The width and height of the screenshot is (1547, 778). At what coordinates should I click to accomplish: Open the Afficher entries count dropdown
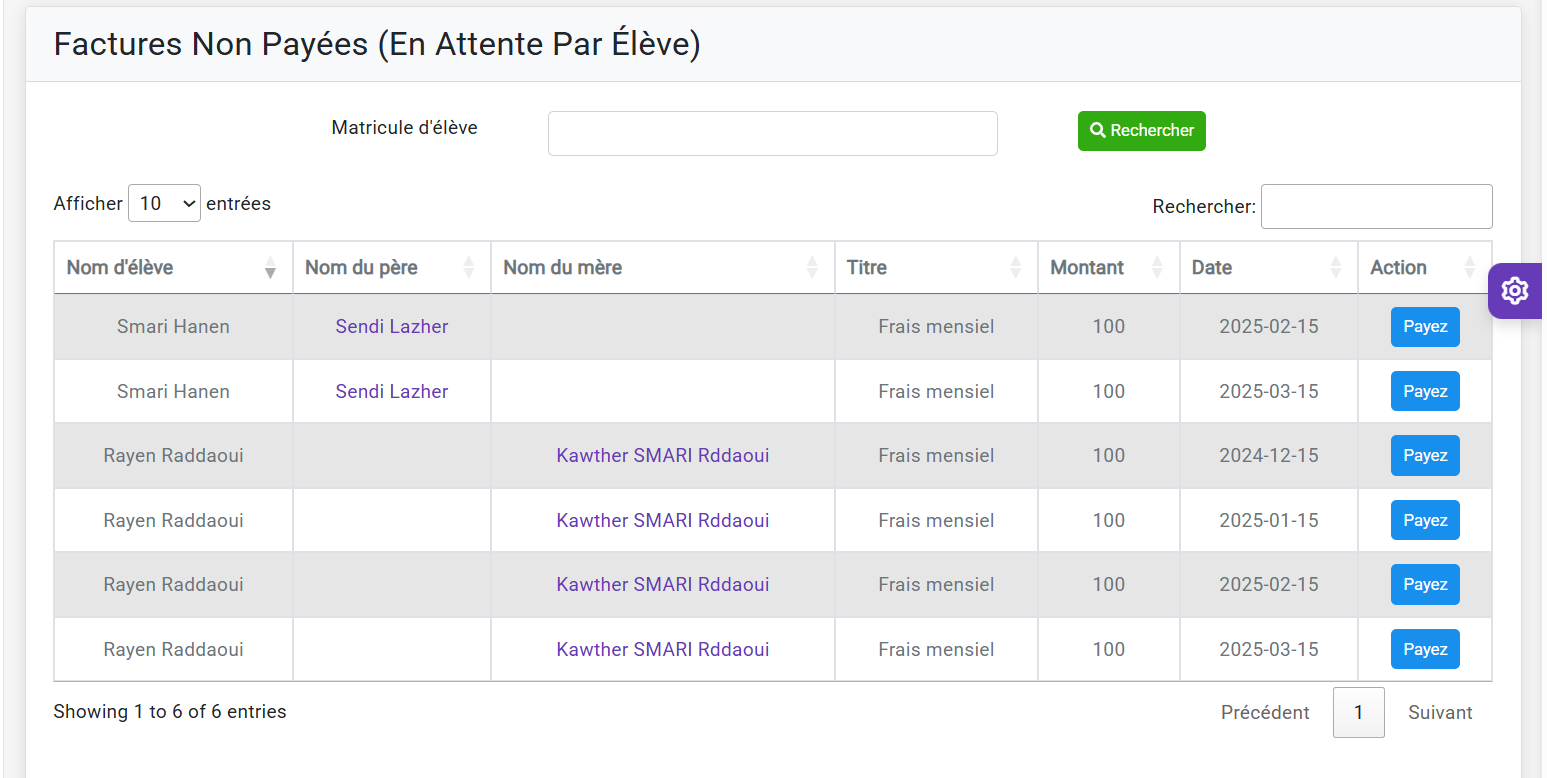point(164,203)
